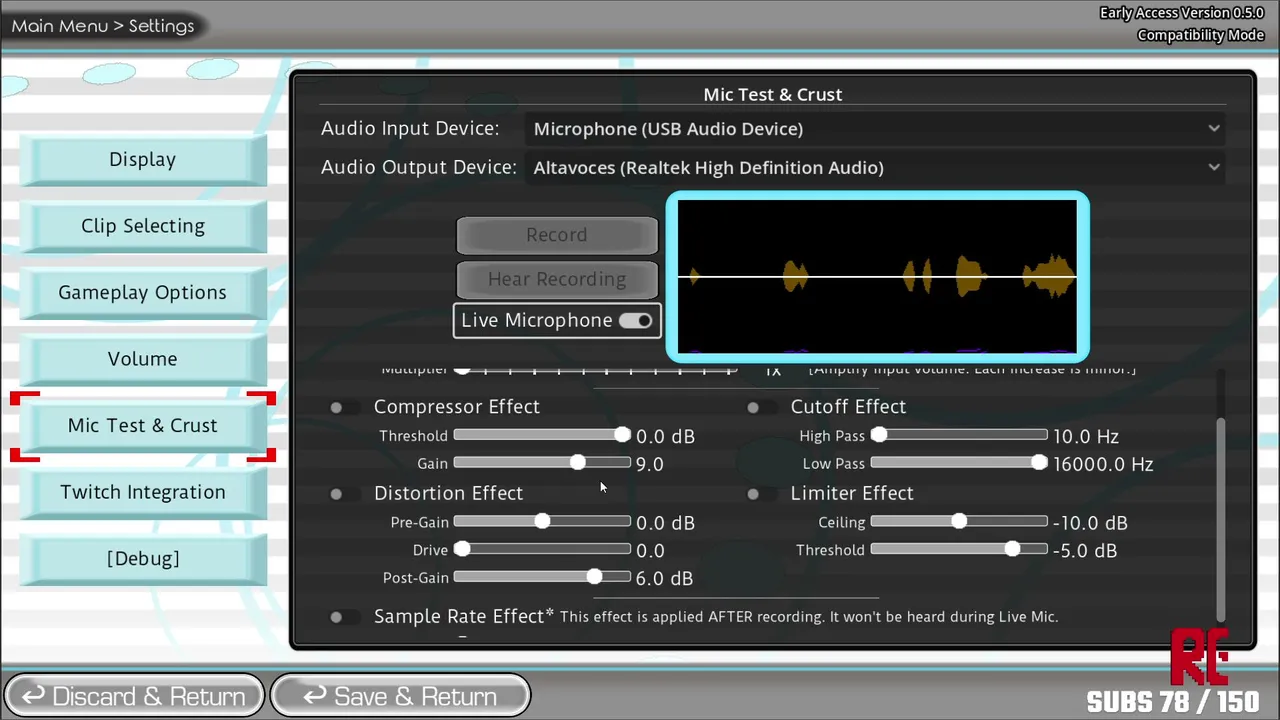Click the 16000.0 Hz Low Pass value
The height and width of the screenshot is (720, 1280).
click(x=1103, y=464)
